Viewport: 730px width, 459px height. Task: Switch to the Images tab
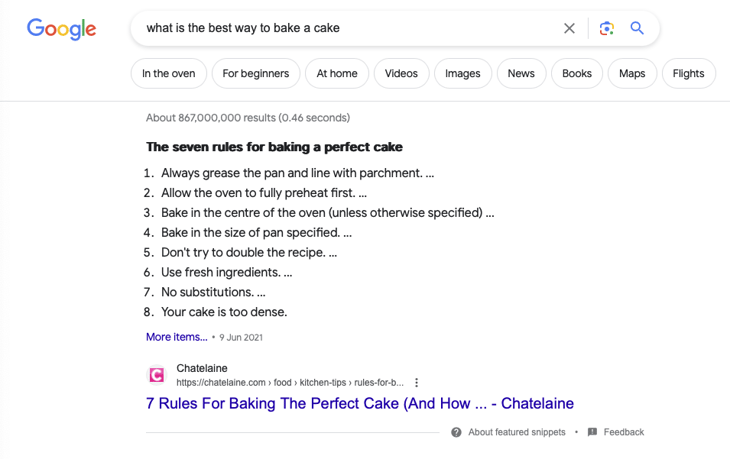coord(463,74)
